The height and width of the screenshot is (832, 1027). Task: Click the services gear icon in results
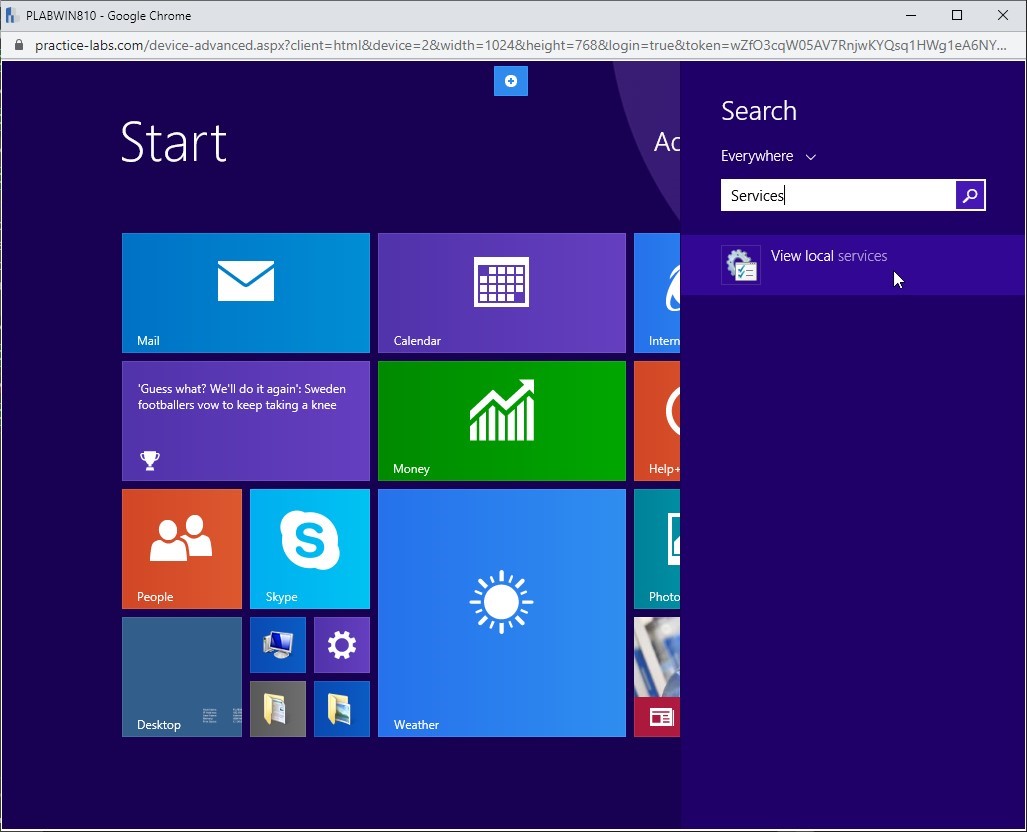pyautogui.click(x=741, y=265)
